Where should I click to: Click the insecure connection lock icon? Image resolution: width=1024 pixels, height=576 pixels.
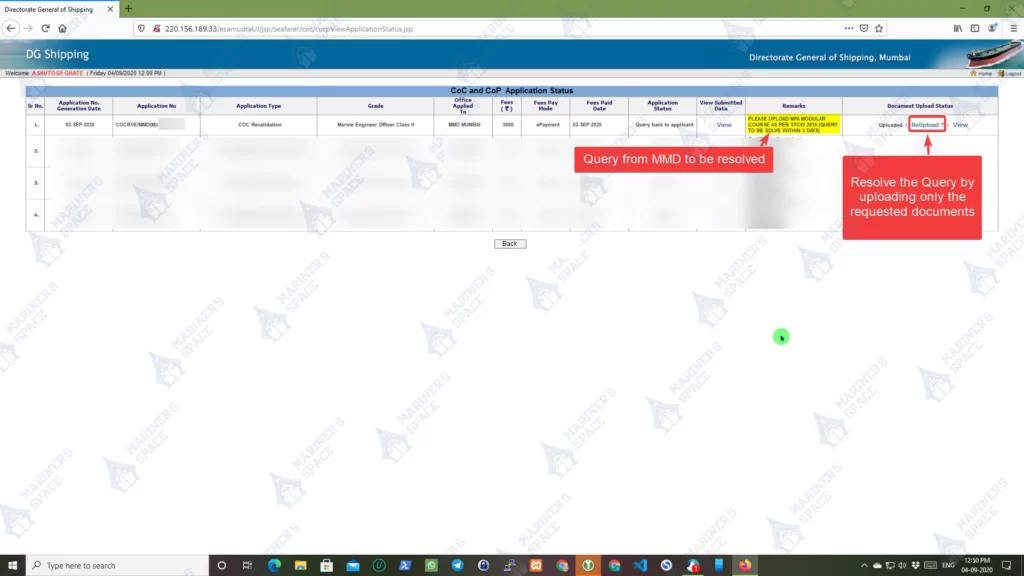(x=157, y=29)
